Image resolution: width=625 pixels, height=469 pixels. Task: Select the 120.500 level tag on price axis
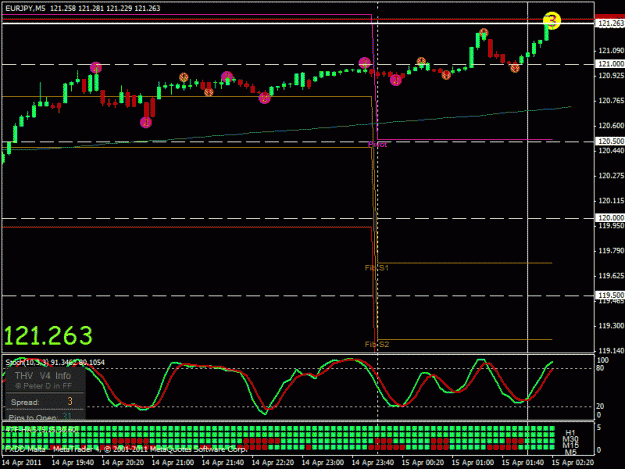tap(610, 141)
